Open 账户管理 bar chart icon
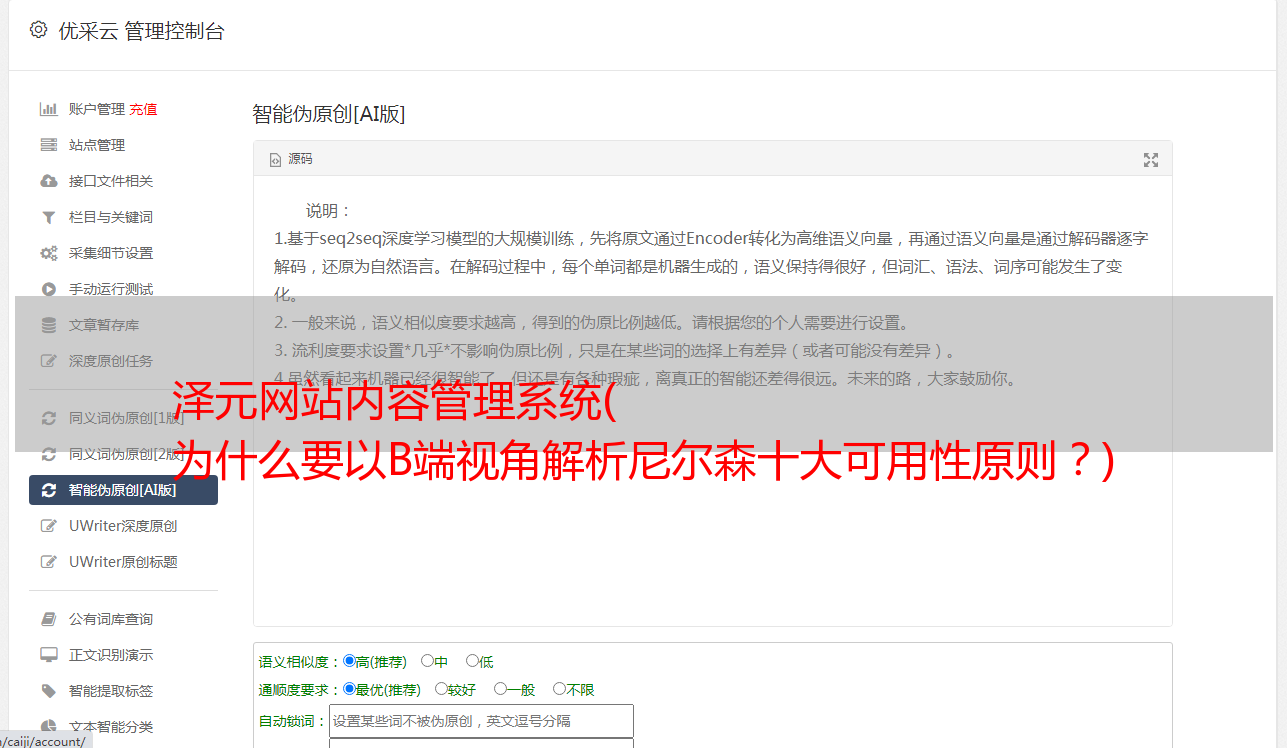 pyautogui.click(x=48, y=109)
